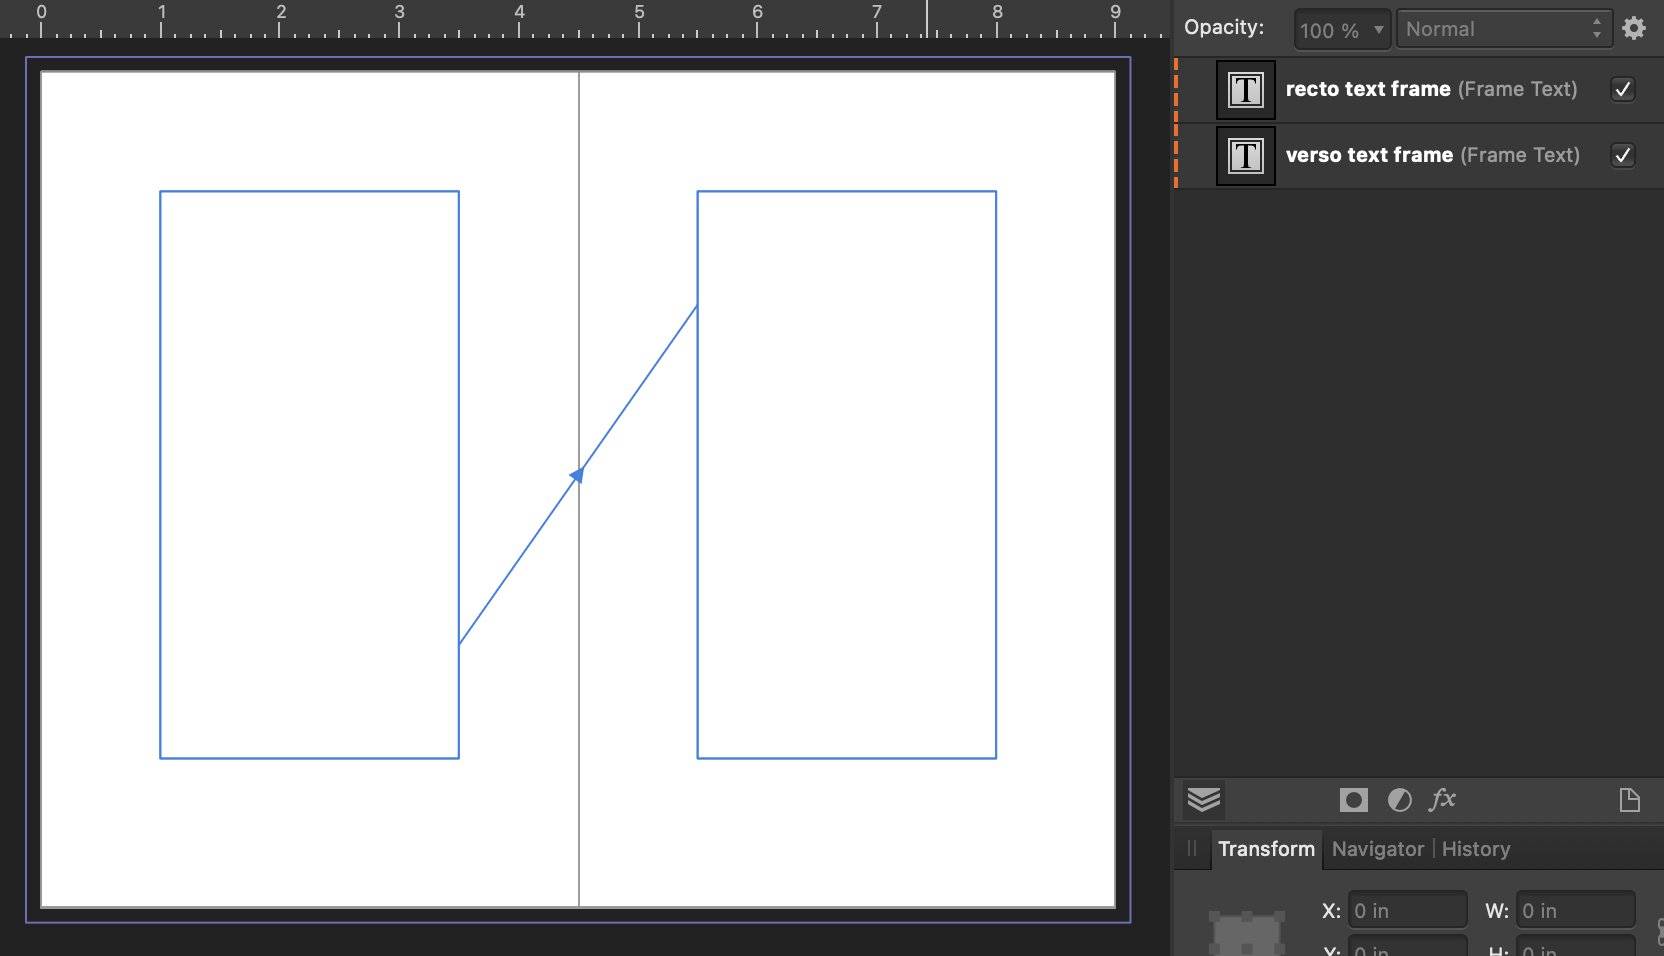This screenshot has height=956, width=1664.
Task: Switch to the History tab
Action: coord(1476,849)
